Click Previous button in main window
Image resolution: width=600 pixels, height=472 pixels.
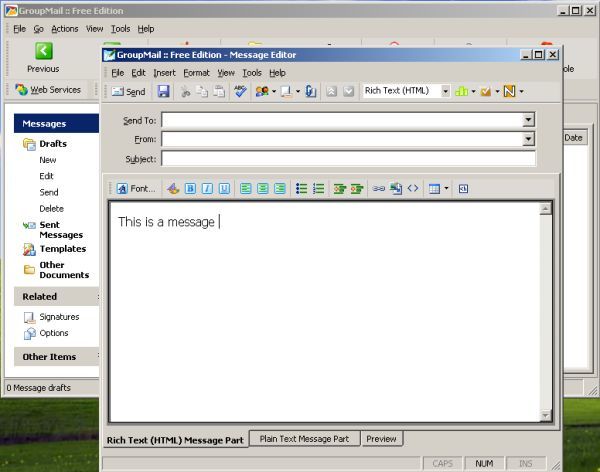43,57
